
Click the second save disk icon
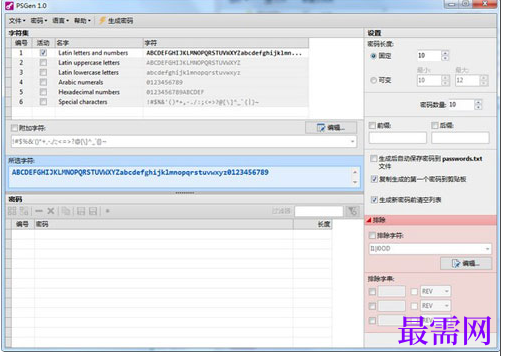[x=93, y=211]
